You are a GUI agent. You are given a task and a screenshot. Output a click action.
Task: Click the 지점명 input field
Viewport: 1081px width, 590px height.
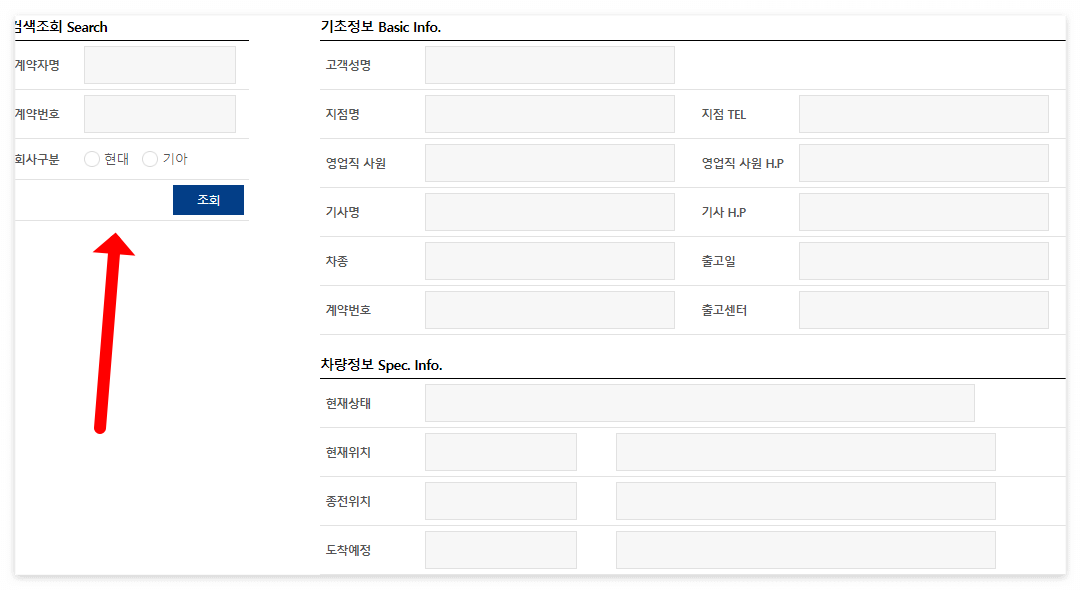pyautogui.click(x=549, y=113)
